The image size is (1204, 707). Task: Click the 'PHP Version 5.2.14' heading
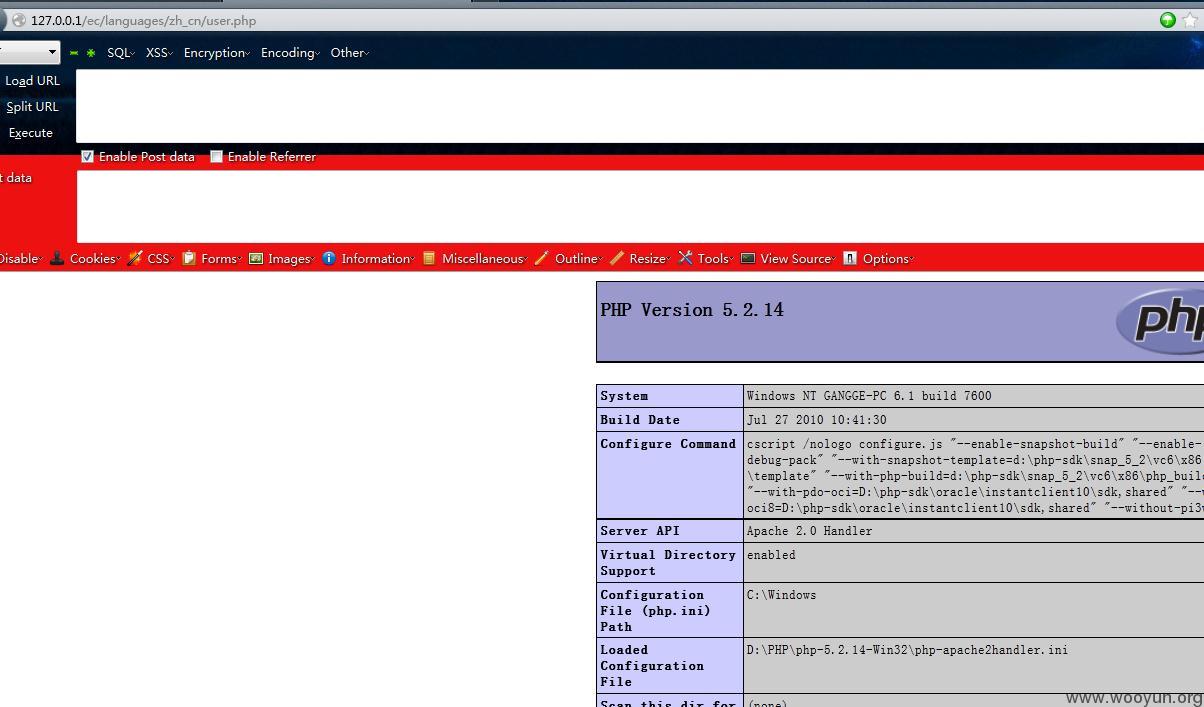692,310
